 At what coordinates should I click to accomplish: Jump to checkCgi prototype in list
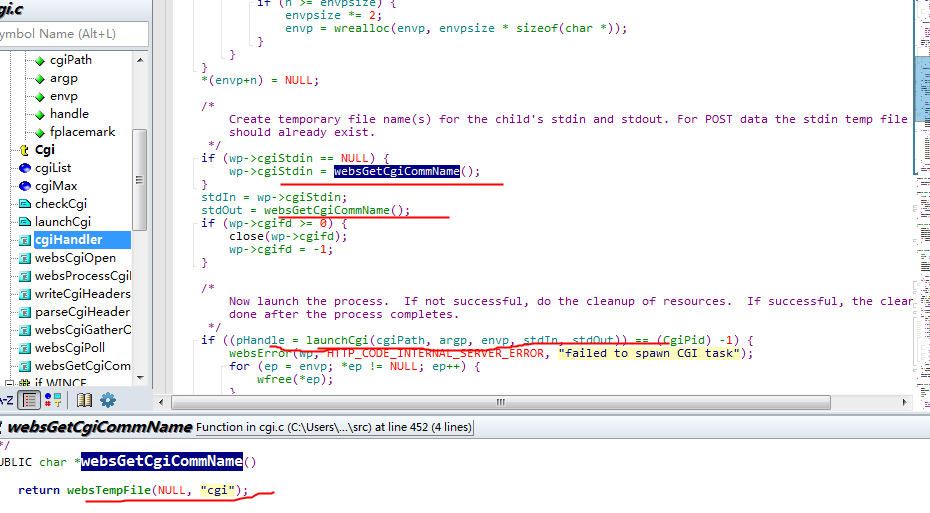[60, 203]
